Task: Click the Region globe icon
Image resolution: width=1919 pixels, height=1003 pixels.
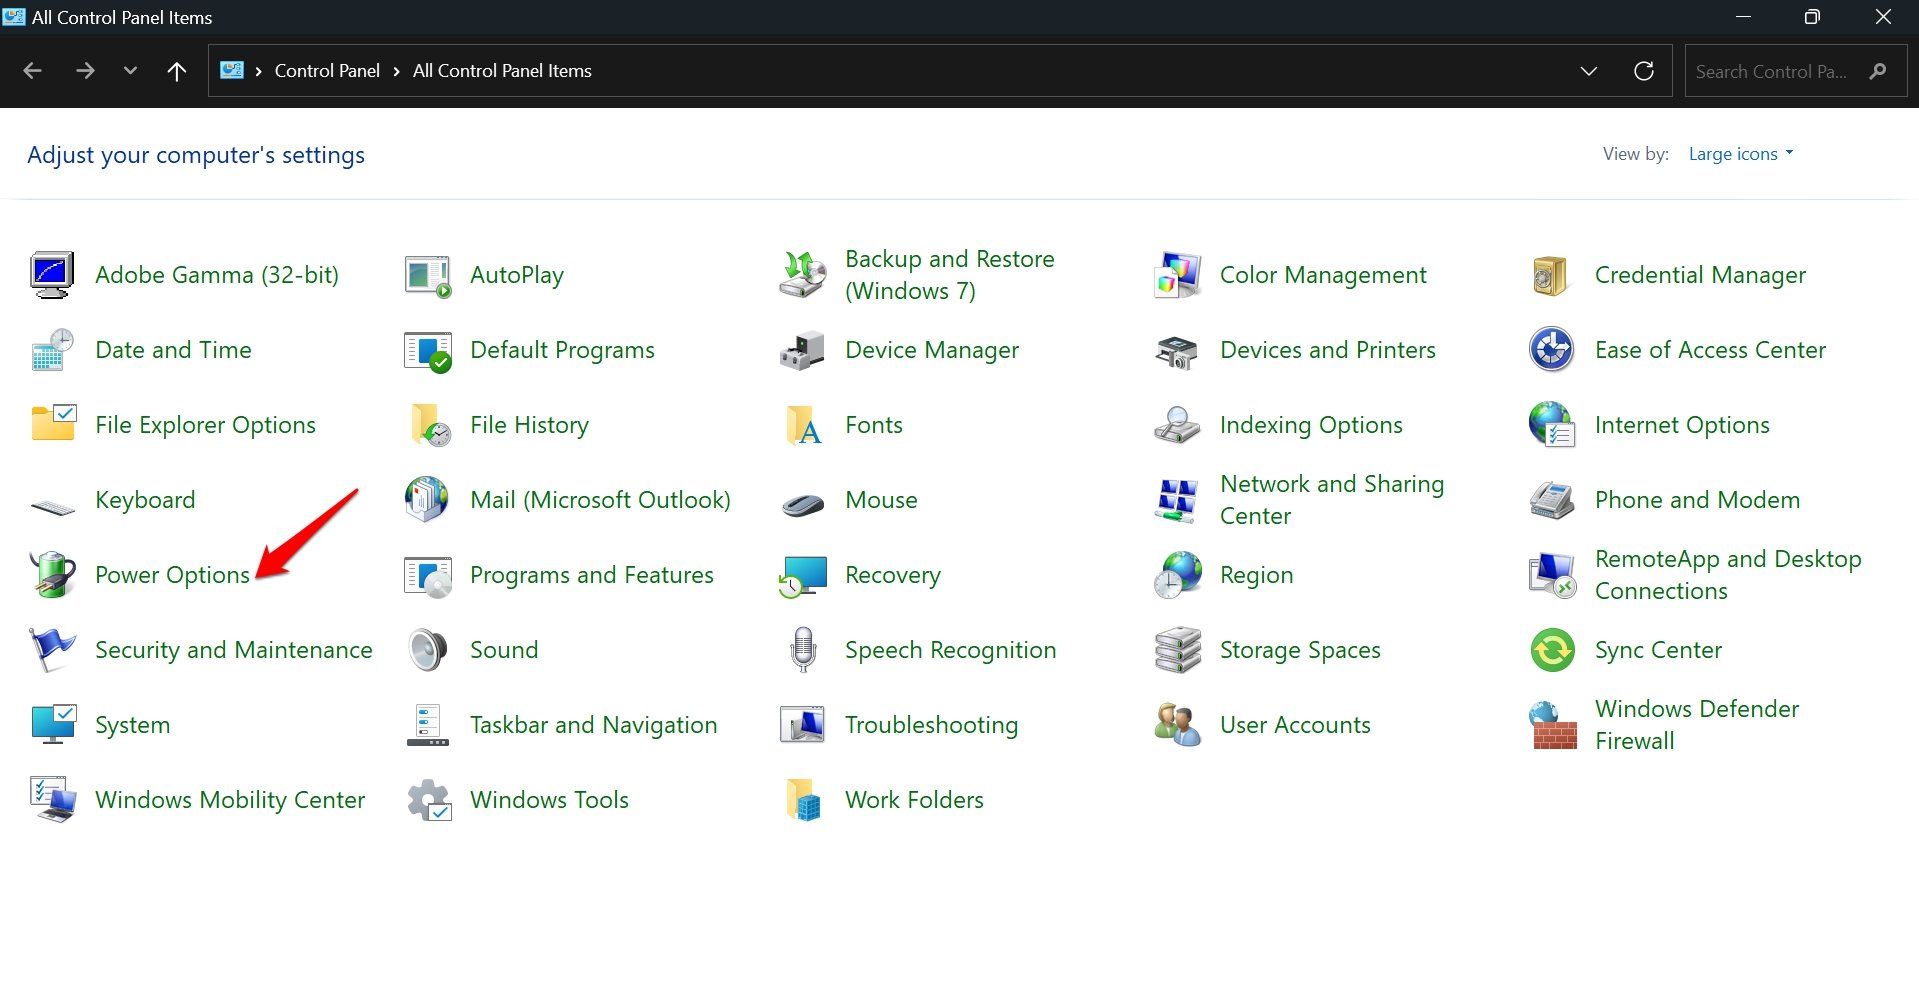Action: pos(1178,575)
